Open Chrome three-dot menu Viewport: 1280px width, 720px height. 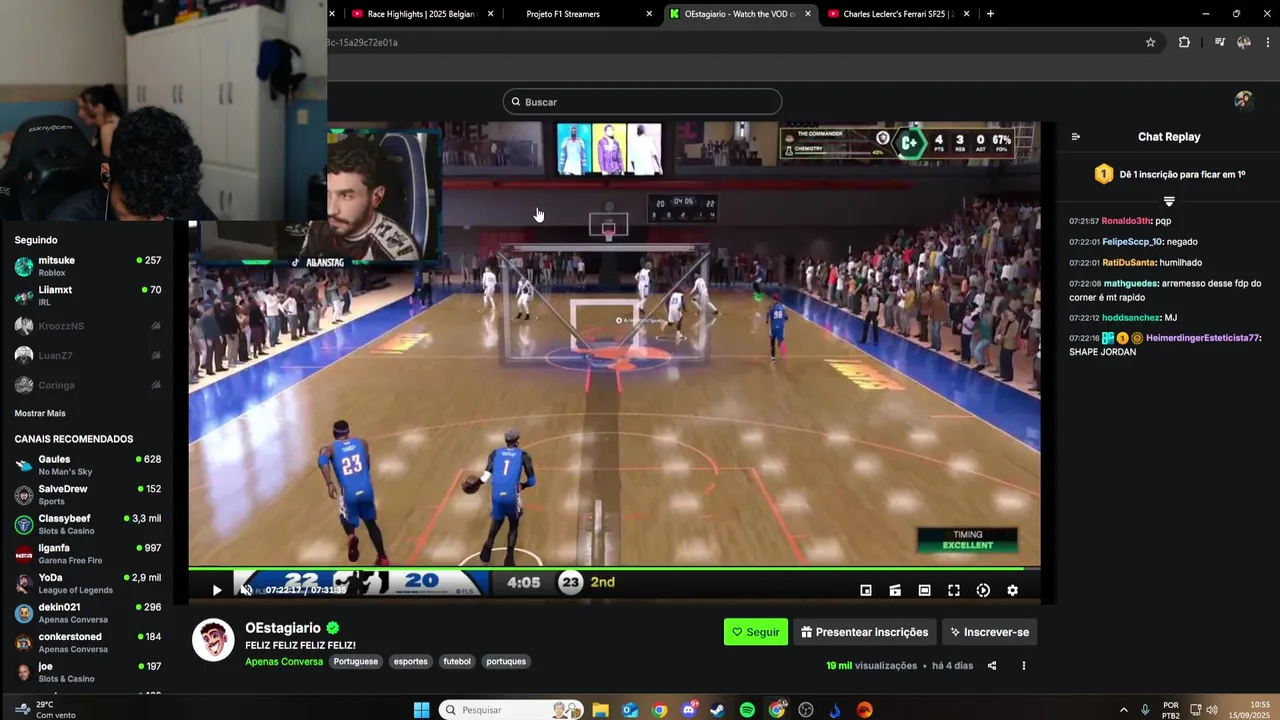[1268, 42]
